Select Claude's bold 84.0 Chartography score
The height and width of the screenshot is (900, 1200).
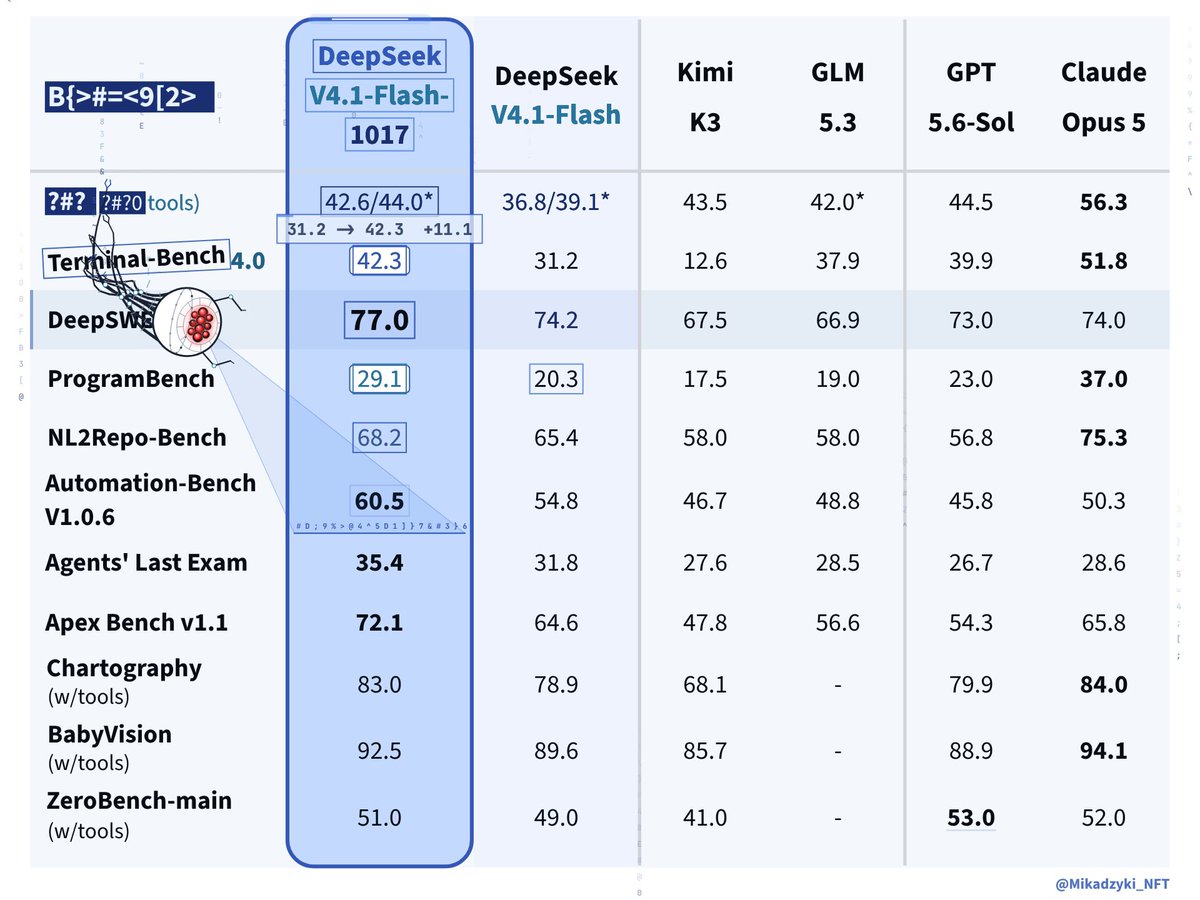(1103, 685)
